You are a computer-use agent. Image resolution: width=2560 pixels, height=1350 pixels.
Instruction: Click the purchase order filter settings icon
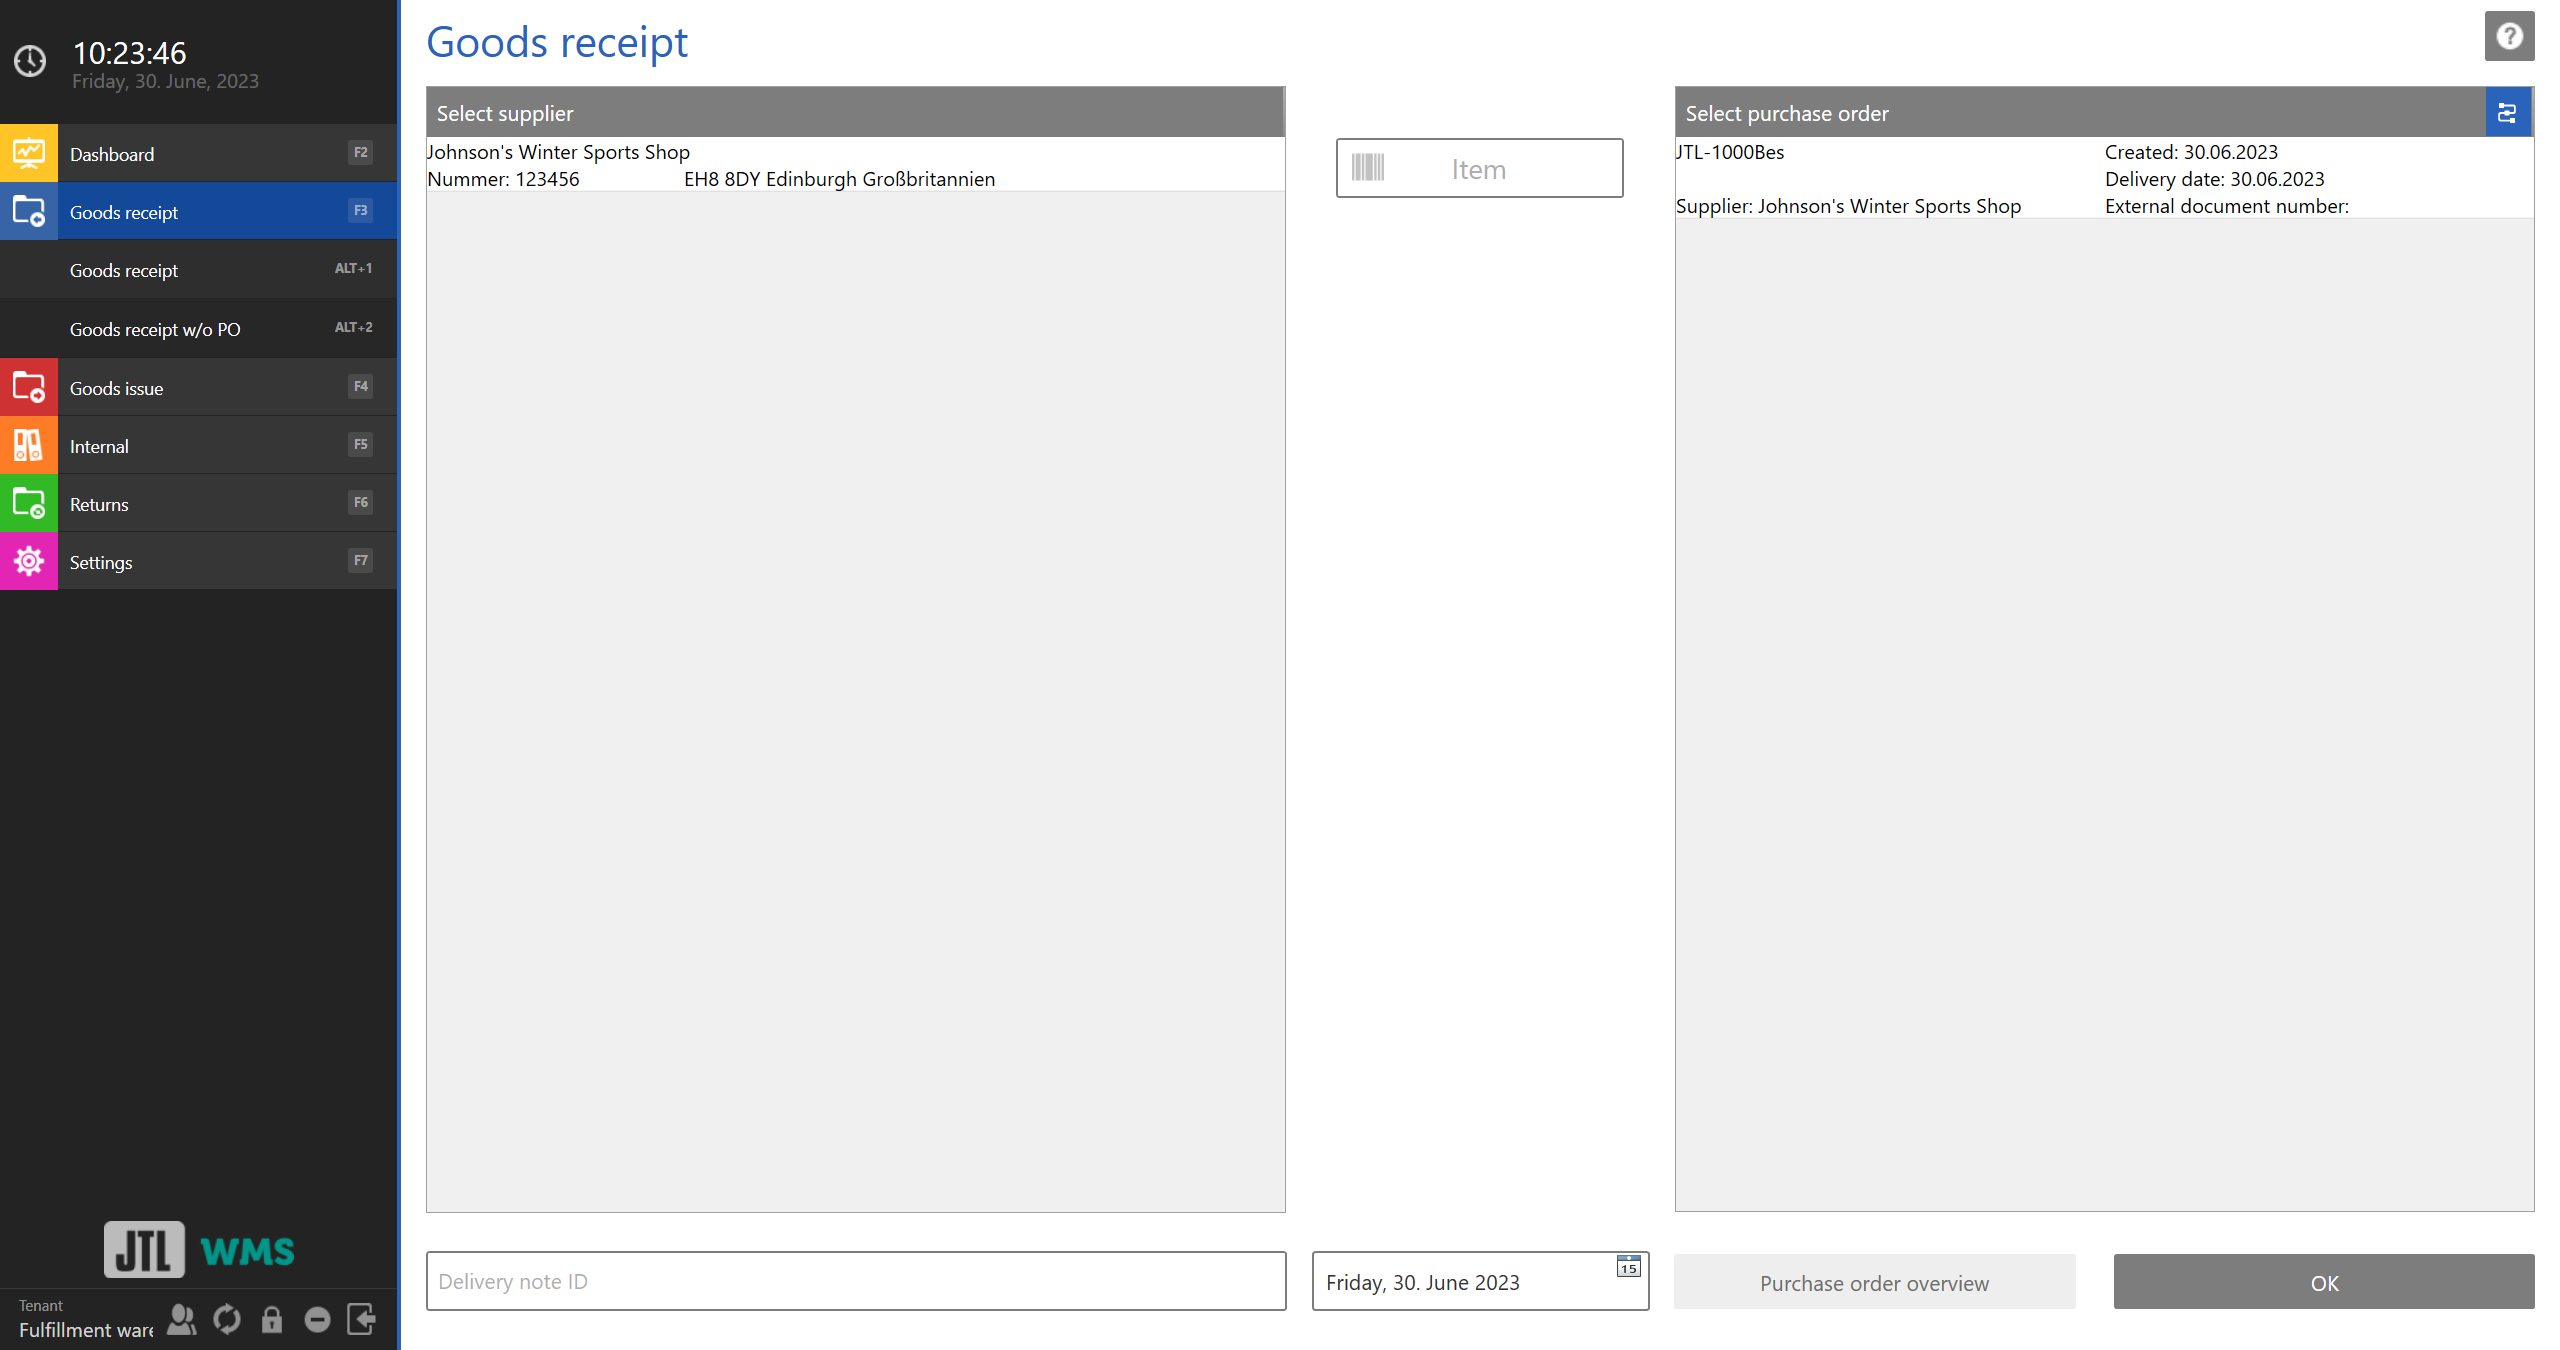click(x=2508, y=113)
